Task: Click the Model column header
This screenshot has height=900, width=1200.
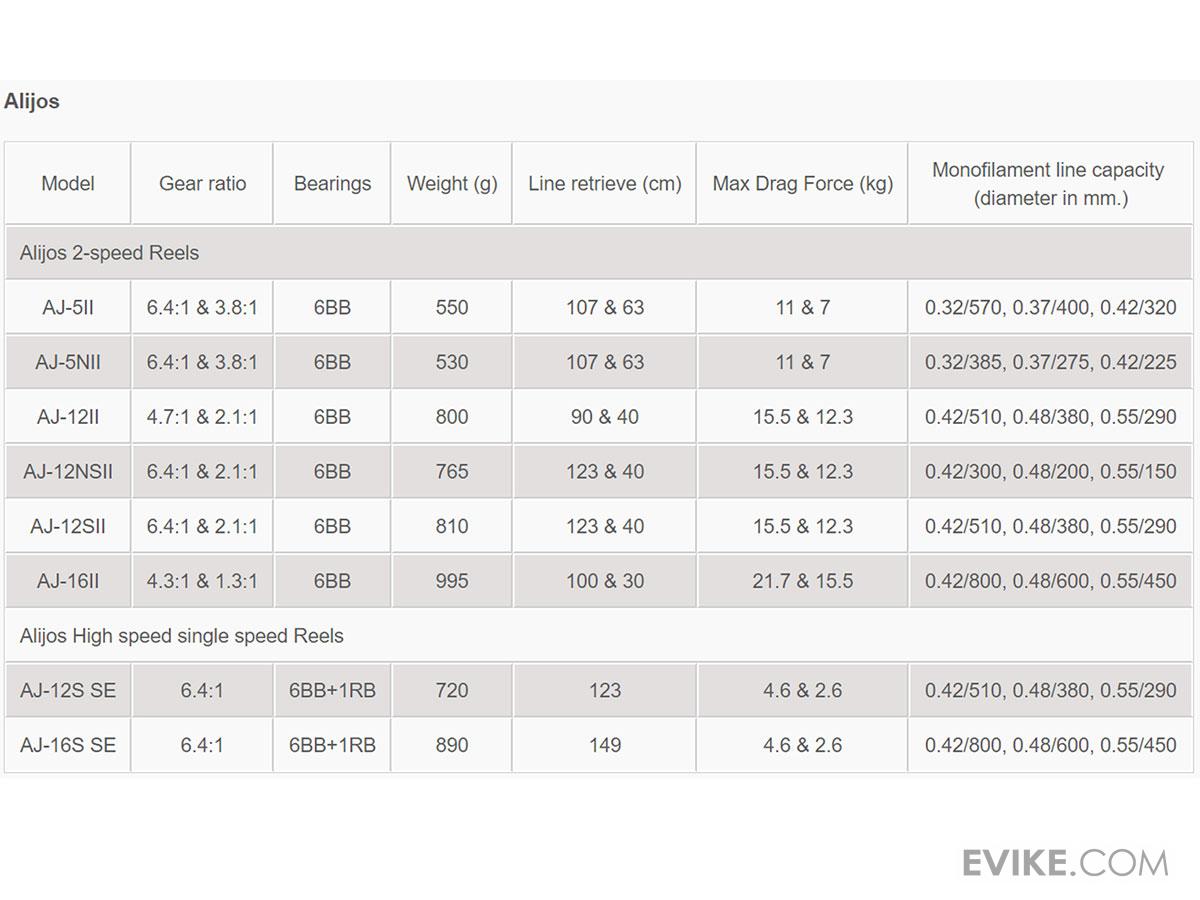Action: (x=68, y=183)
